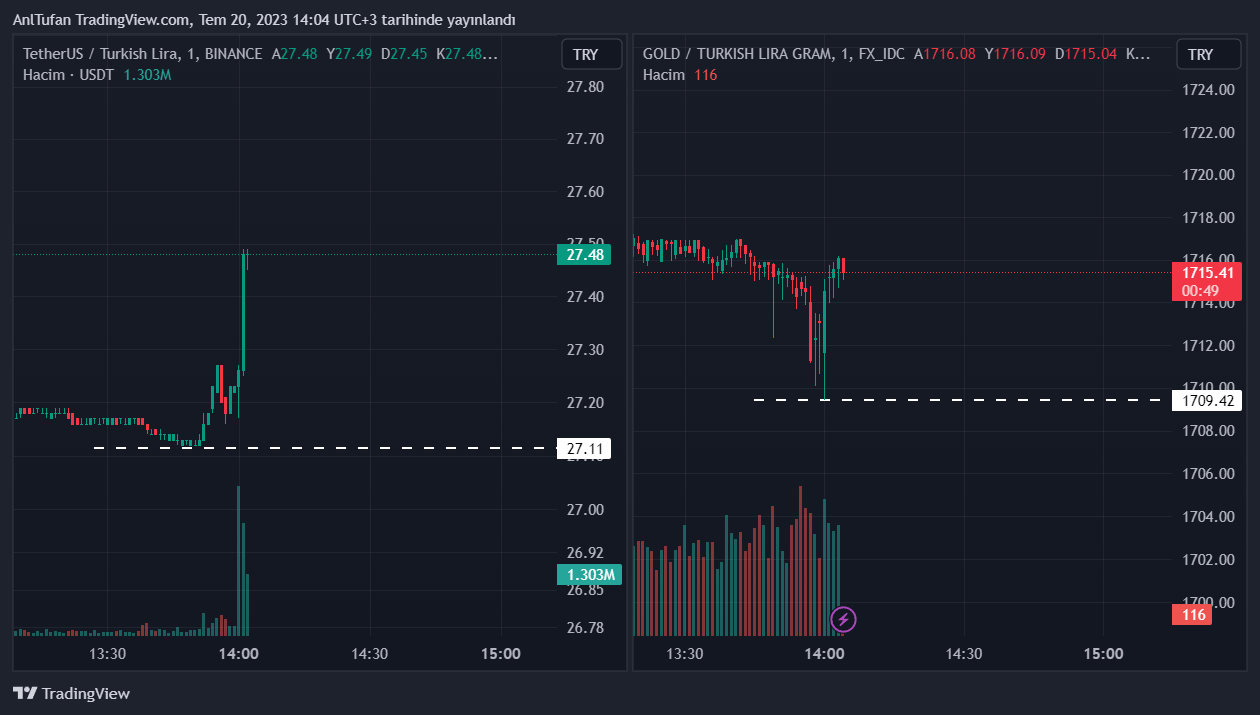1260x715 pixels.
Task: Click the purple lightning event icon
Action: (844, 619)
